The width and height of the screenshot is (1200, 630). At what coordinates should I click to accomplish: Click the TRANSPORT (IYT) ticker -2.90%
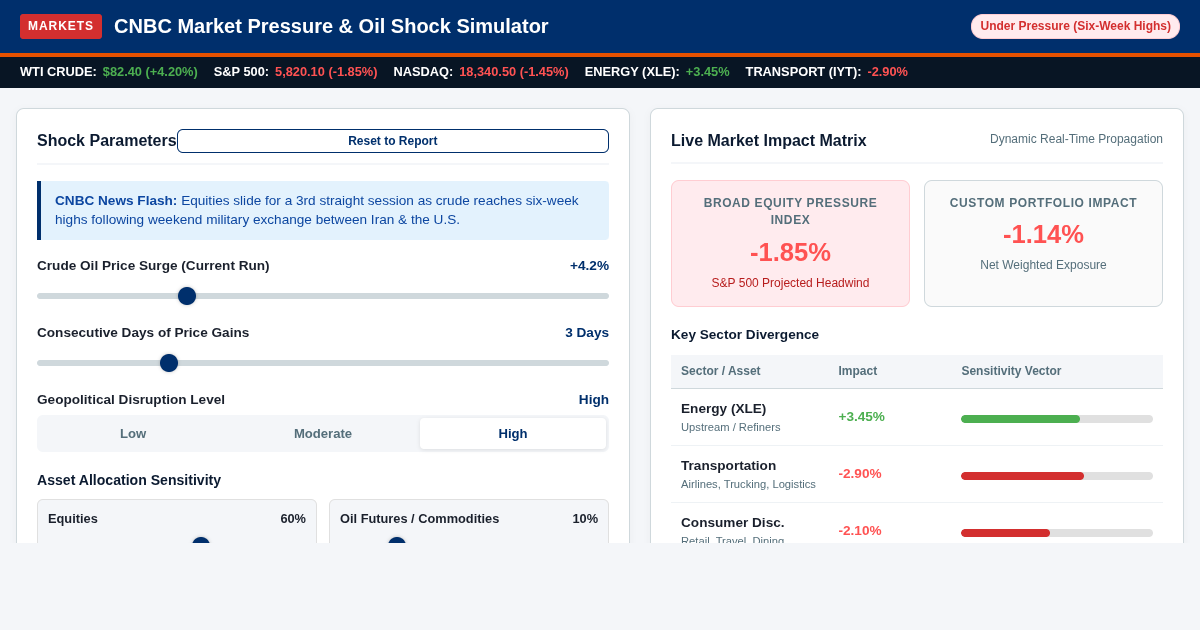[x=887, y=72]
